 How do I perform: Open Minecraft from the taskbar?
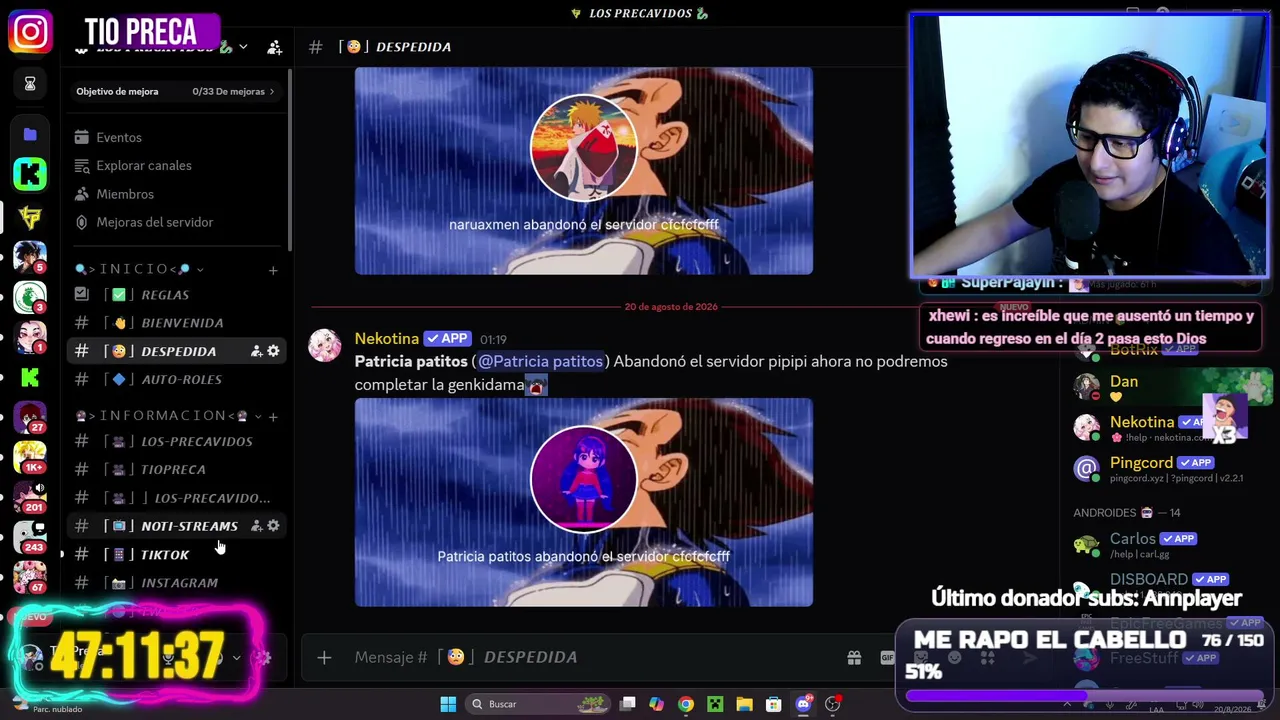click(x=715, y=704)
